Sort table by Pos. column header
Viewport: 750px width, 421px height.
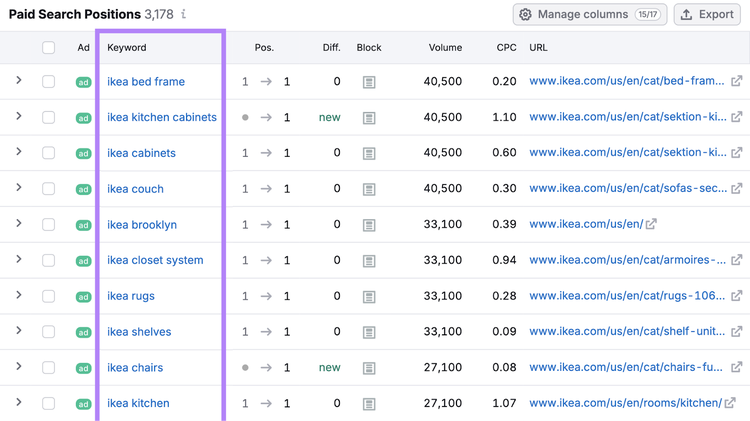264,47
